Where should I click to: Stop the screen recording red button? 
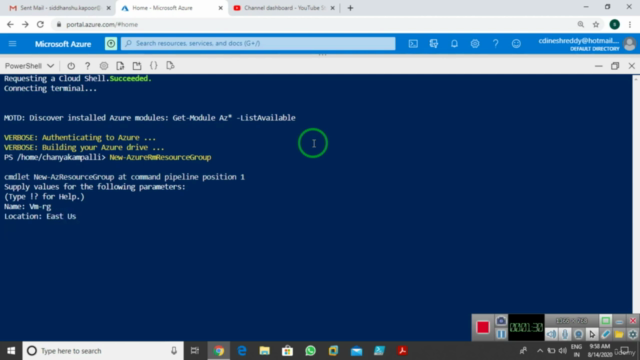(x=483, y=327)
